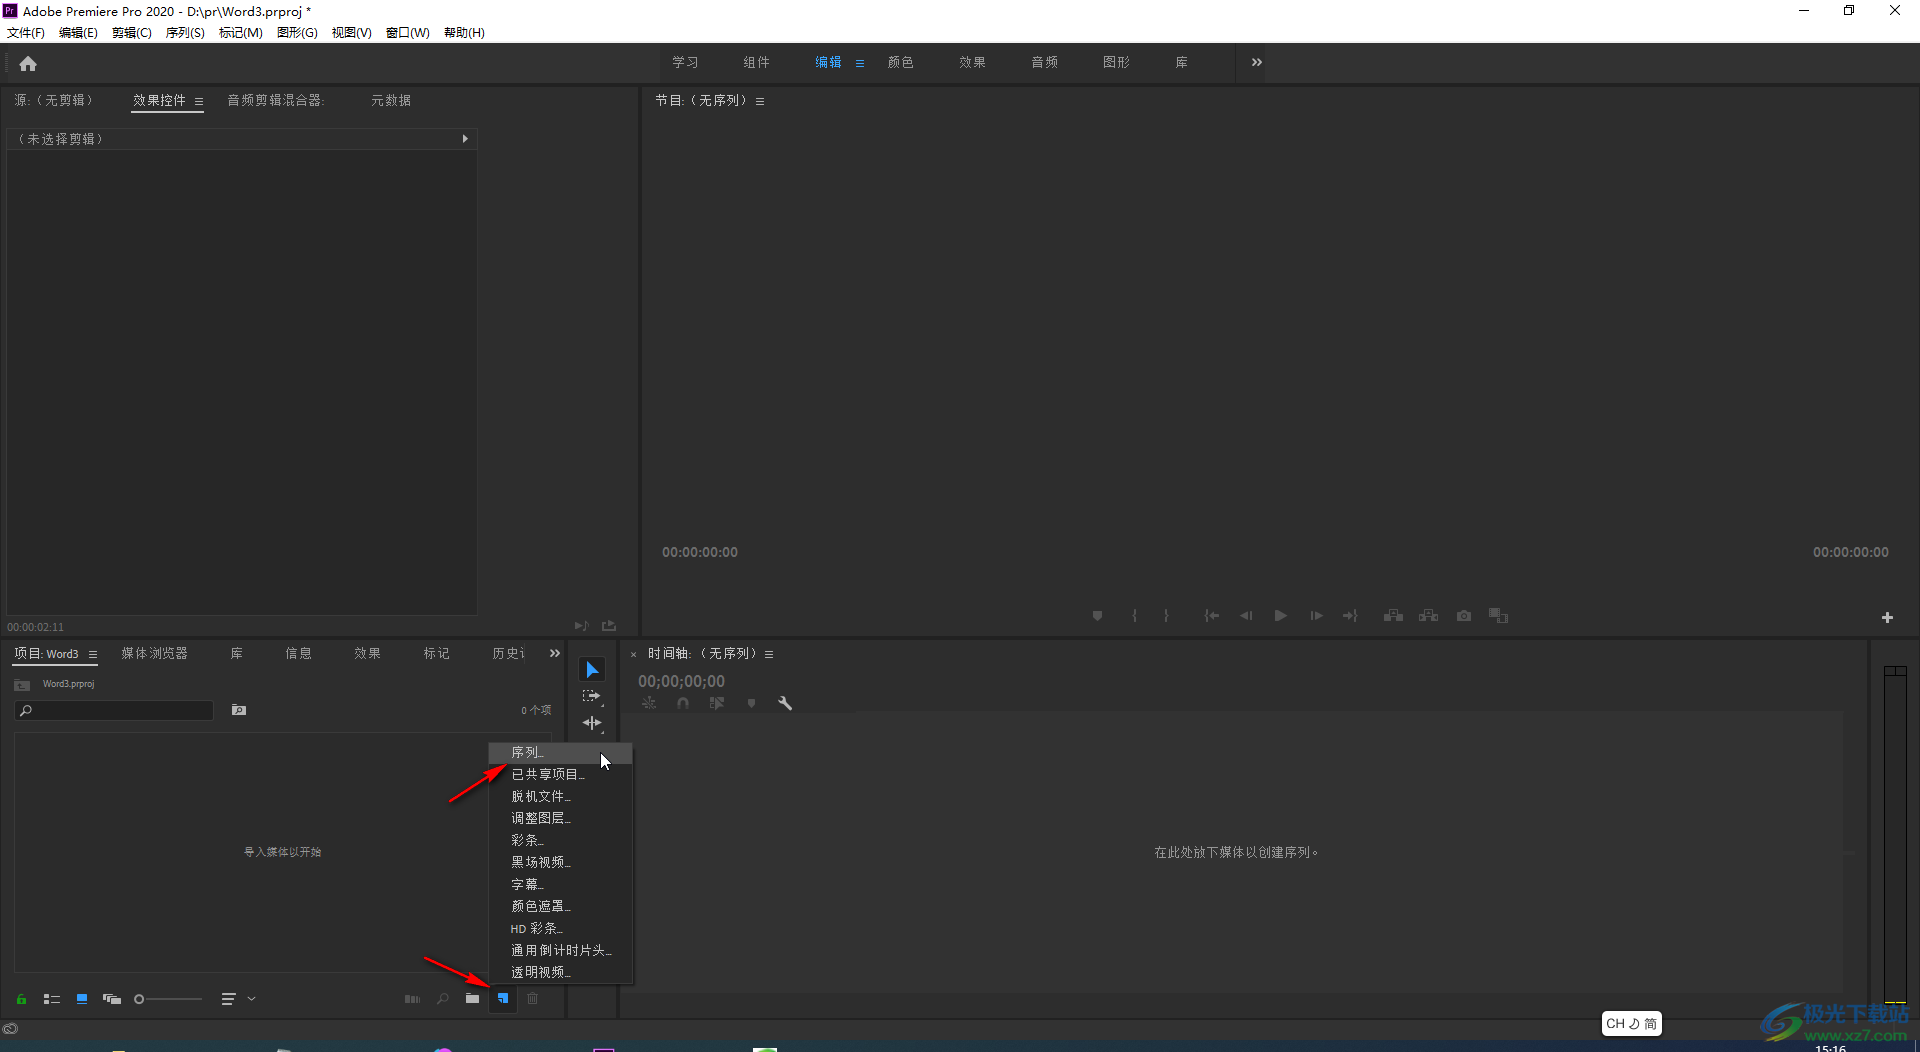The height and width of the screenshot is (1052, 1920).
Task: Open Effect Controls panel menu
Action: (199, 101)
